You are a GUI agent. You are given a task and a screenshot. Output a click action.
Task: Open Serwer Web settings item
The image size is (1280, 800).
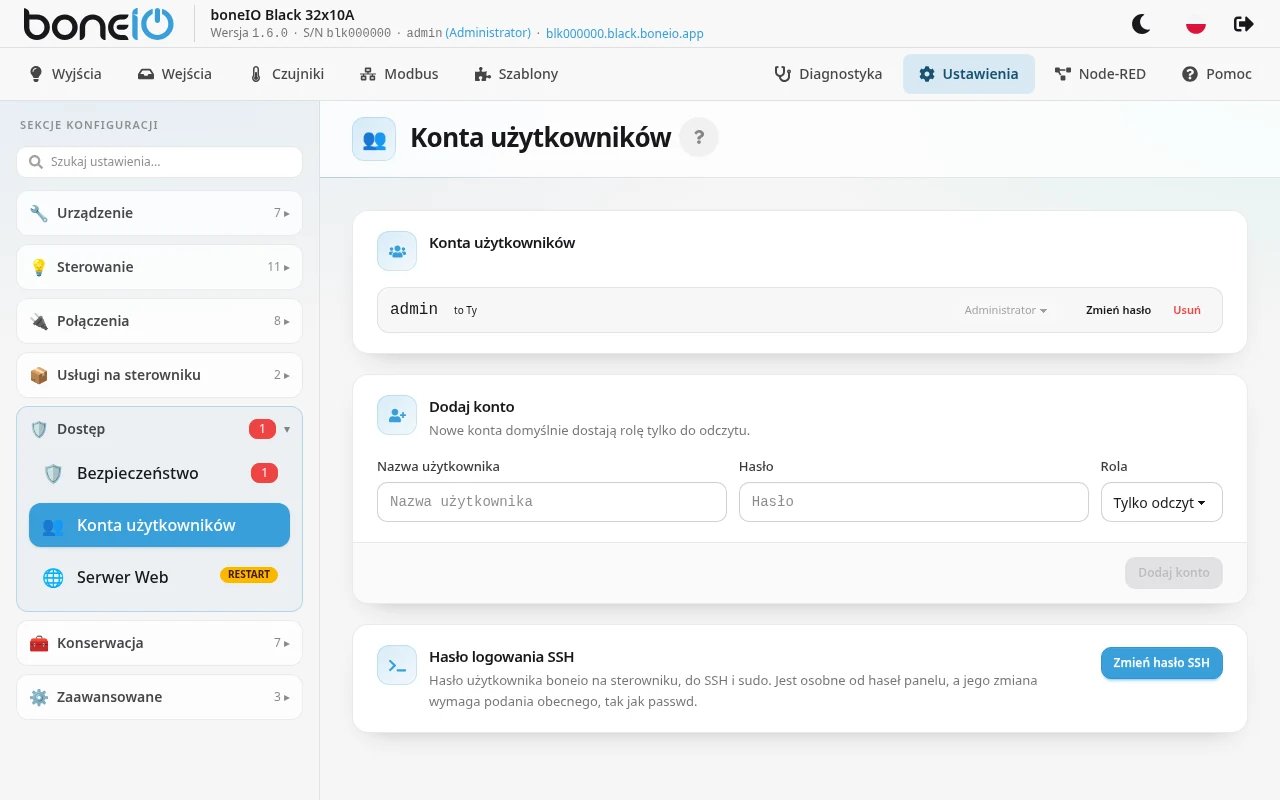click(x=159, y=577)
